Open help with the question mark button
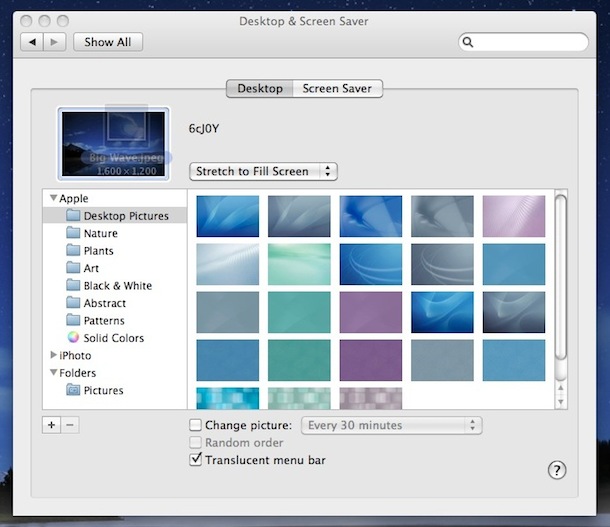The height and width of the screenshot is (527, 610). 558,470
